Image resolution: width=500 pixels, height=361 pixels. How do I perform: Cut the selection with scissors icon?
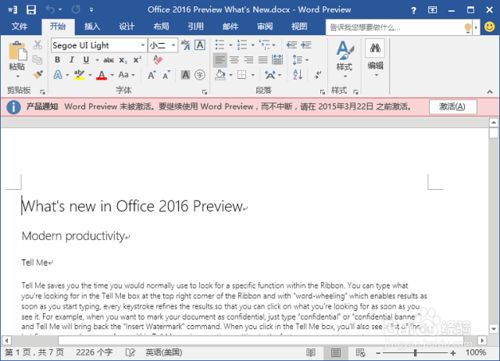coord(38,45)
